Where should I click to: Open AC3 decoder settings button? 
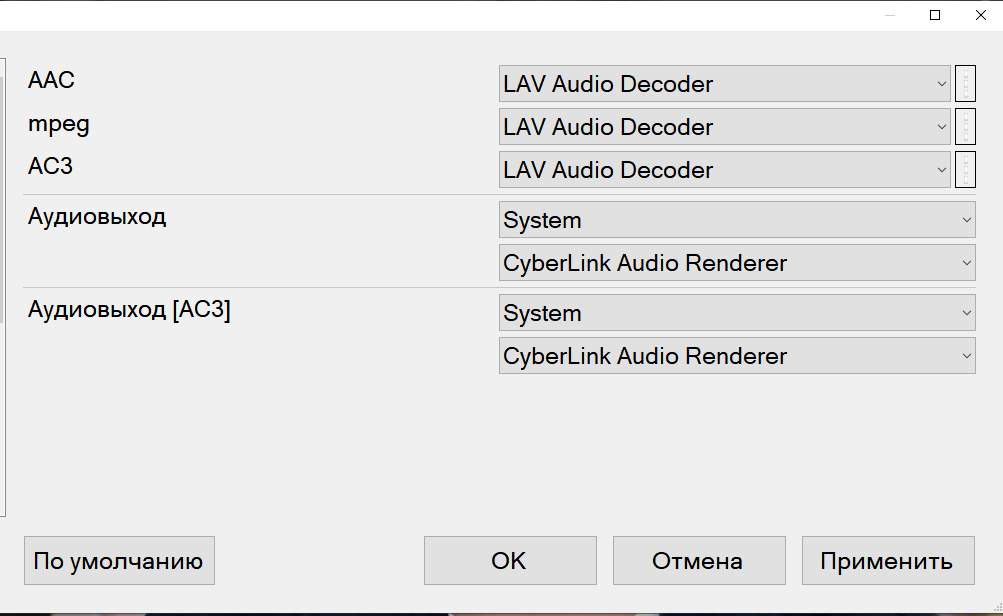coord(965,170)
